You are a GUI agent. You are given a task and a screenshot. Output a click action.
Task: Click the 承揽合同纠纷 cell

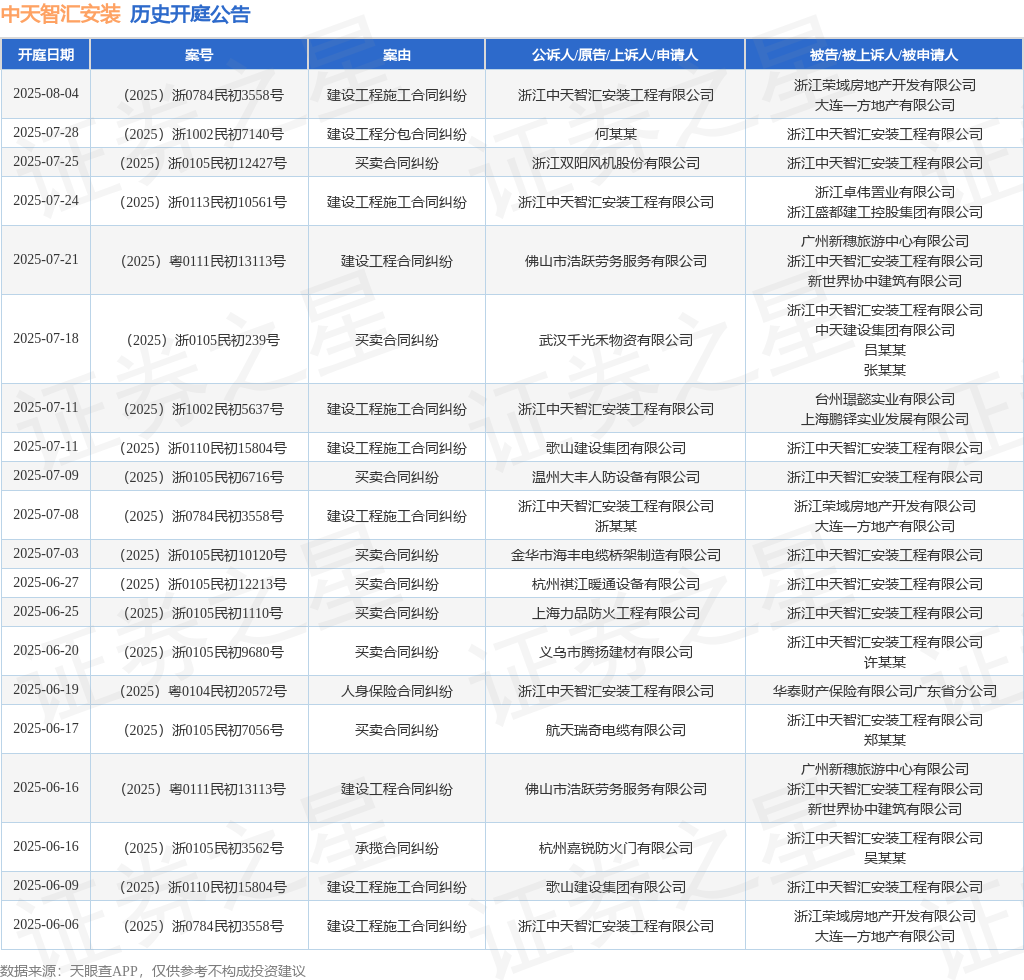pyautogui.click(x=396, y=848)
